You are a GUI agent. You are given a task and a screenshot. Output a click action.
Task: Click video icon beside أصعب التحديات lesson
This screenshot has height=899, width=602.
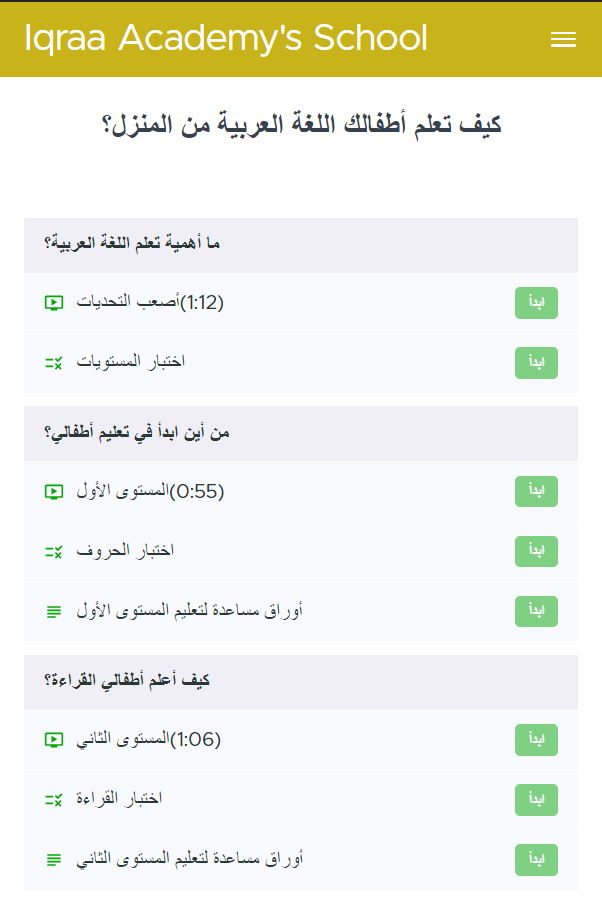54,303
